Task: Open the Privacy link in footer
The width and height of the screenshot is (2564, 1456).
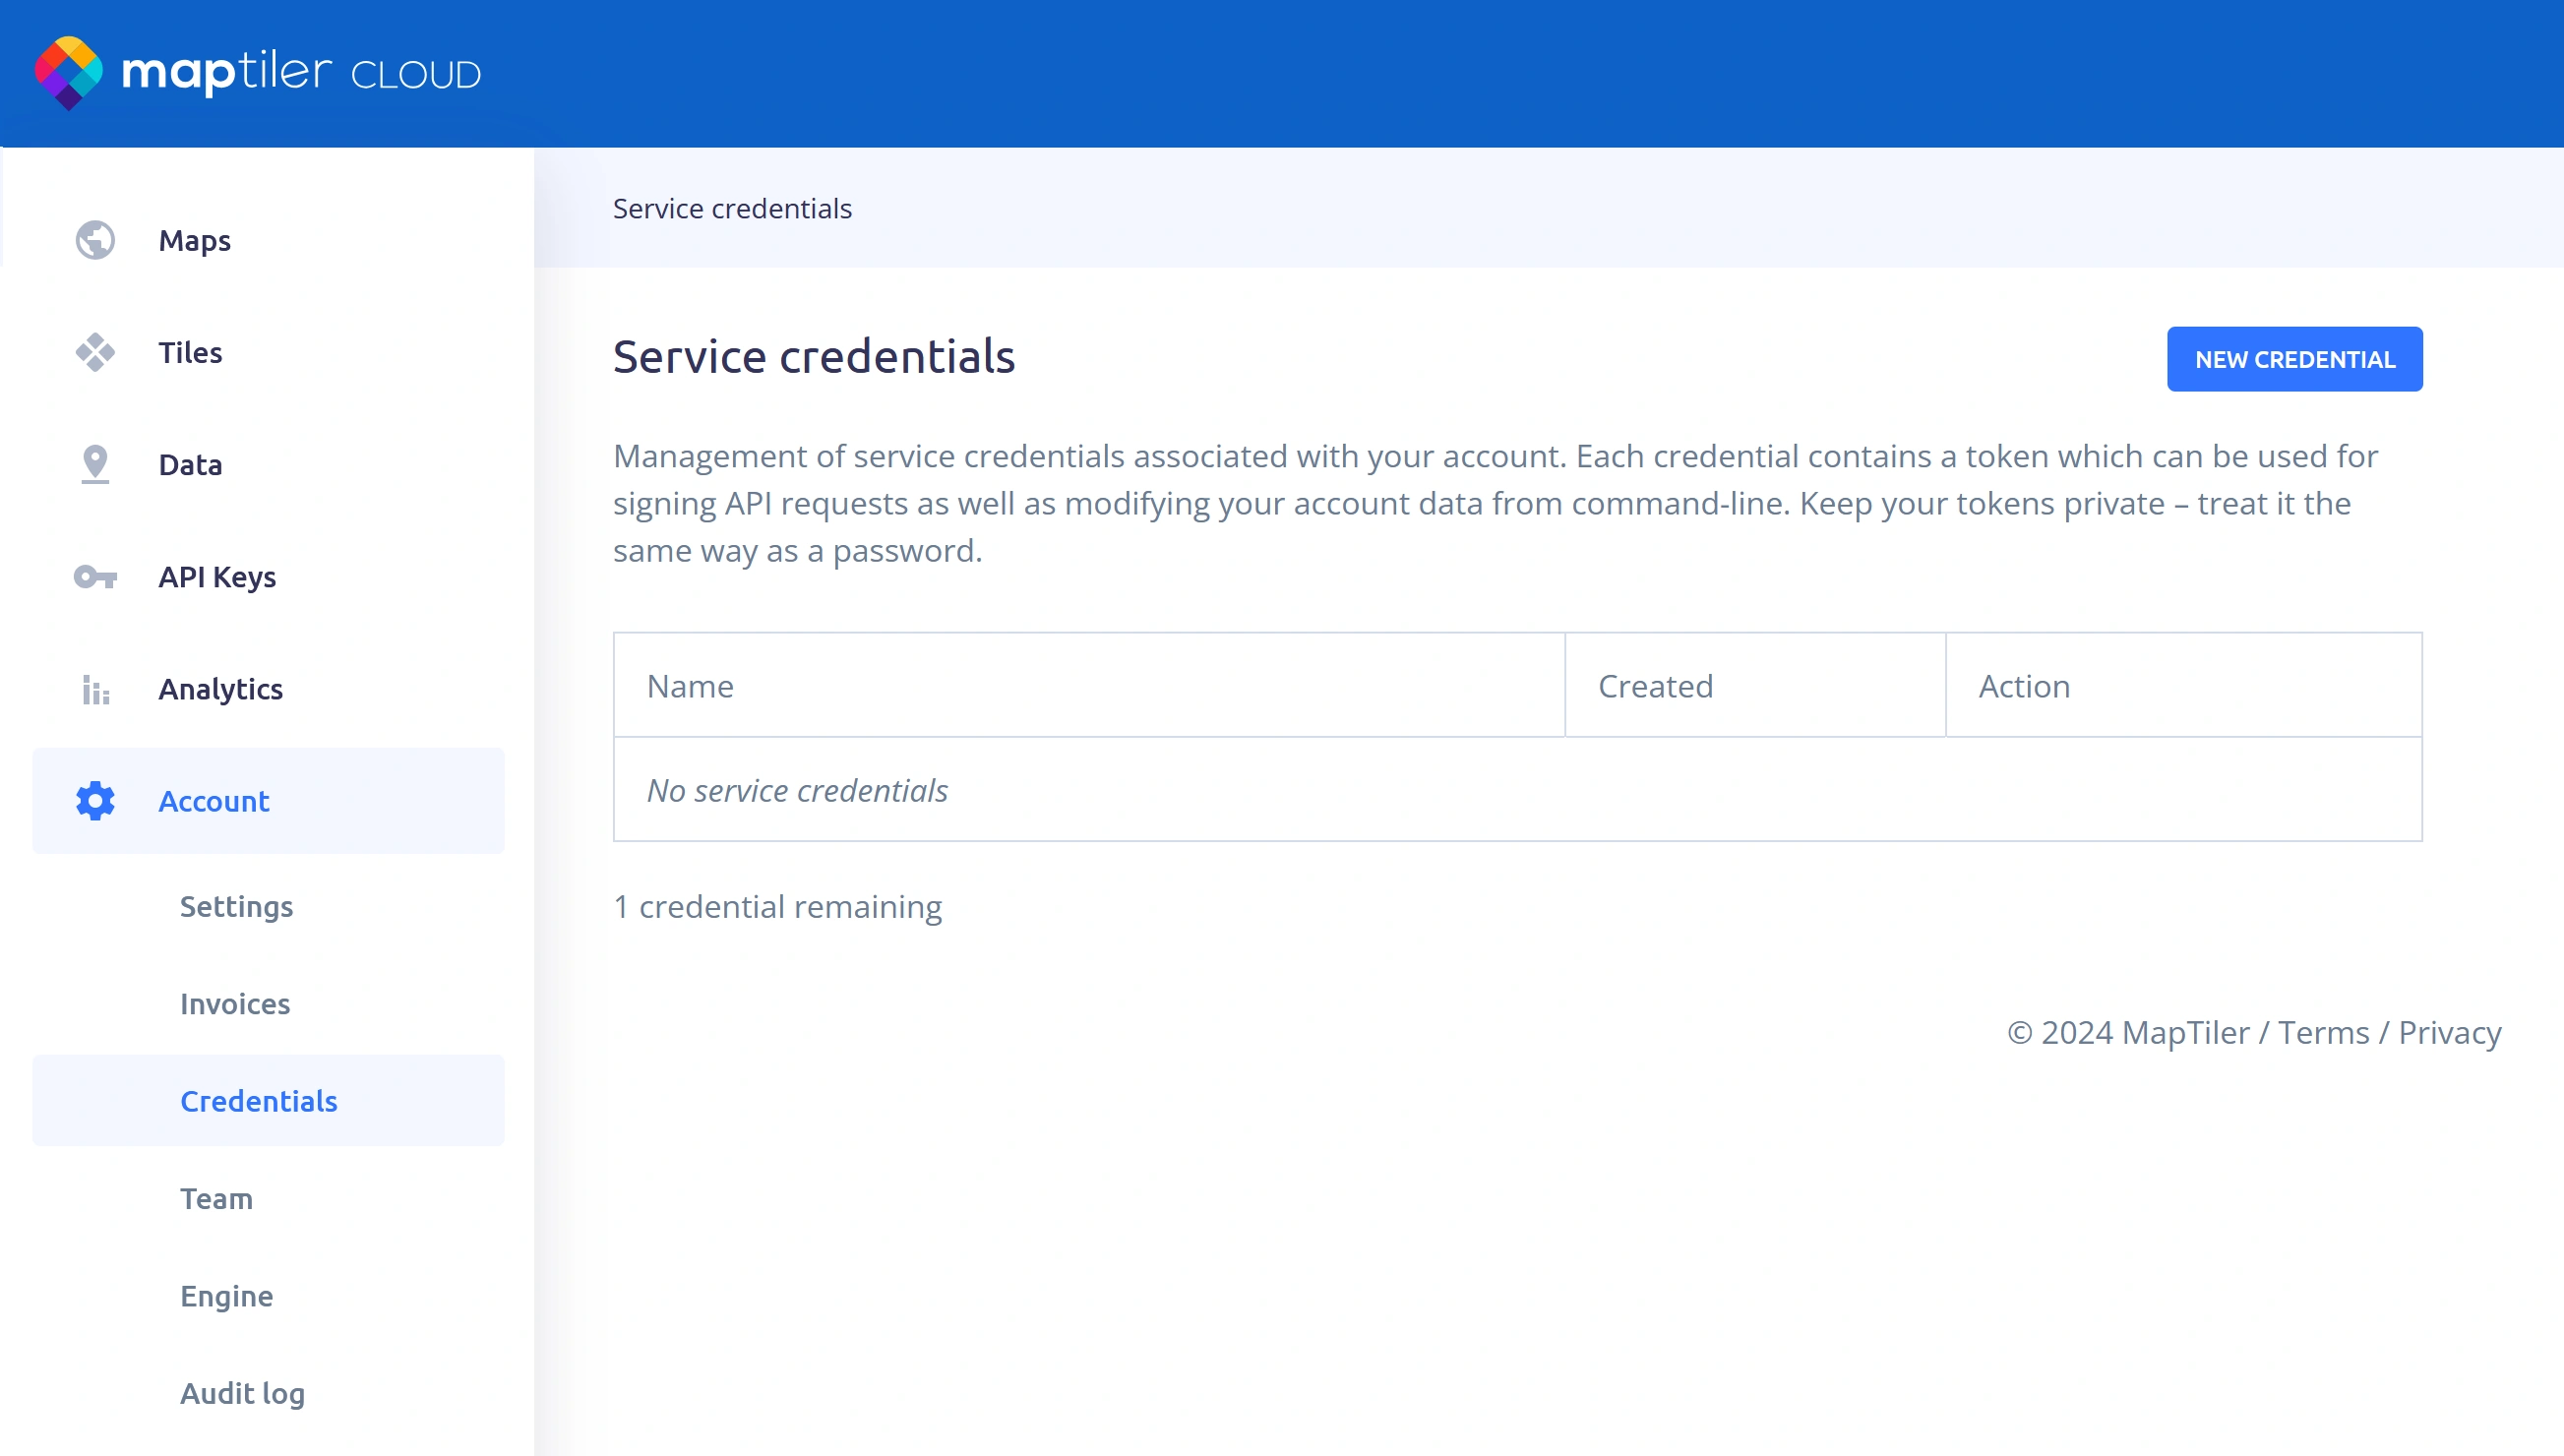Action: 2449,1032
